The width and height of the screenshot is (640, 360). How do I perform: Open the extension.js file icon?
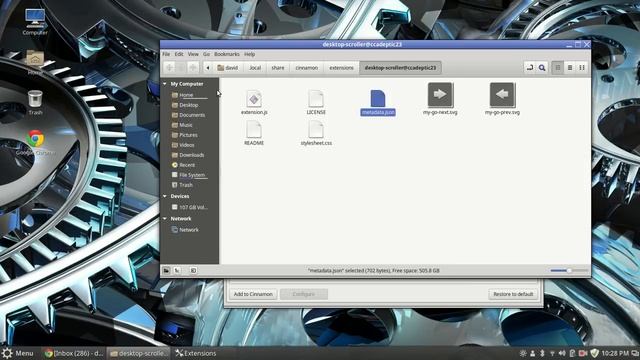click(x=254, y=99)
